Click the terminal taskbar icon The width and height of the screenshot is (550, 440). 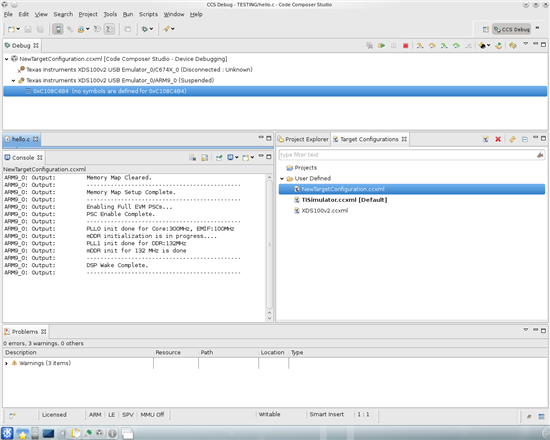pyautogui.click(x=48, y=434)
